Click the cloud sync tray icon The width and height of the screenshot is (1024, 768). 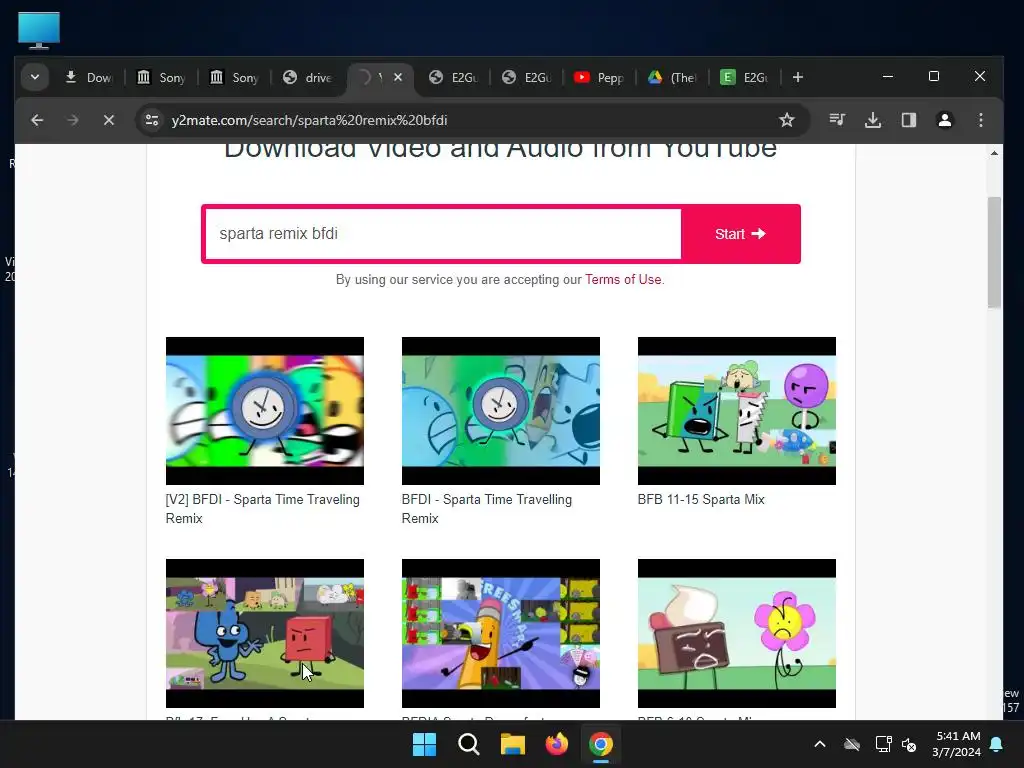(852, 744)
